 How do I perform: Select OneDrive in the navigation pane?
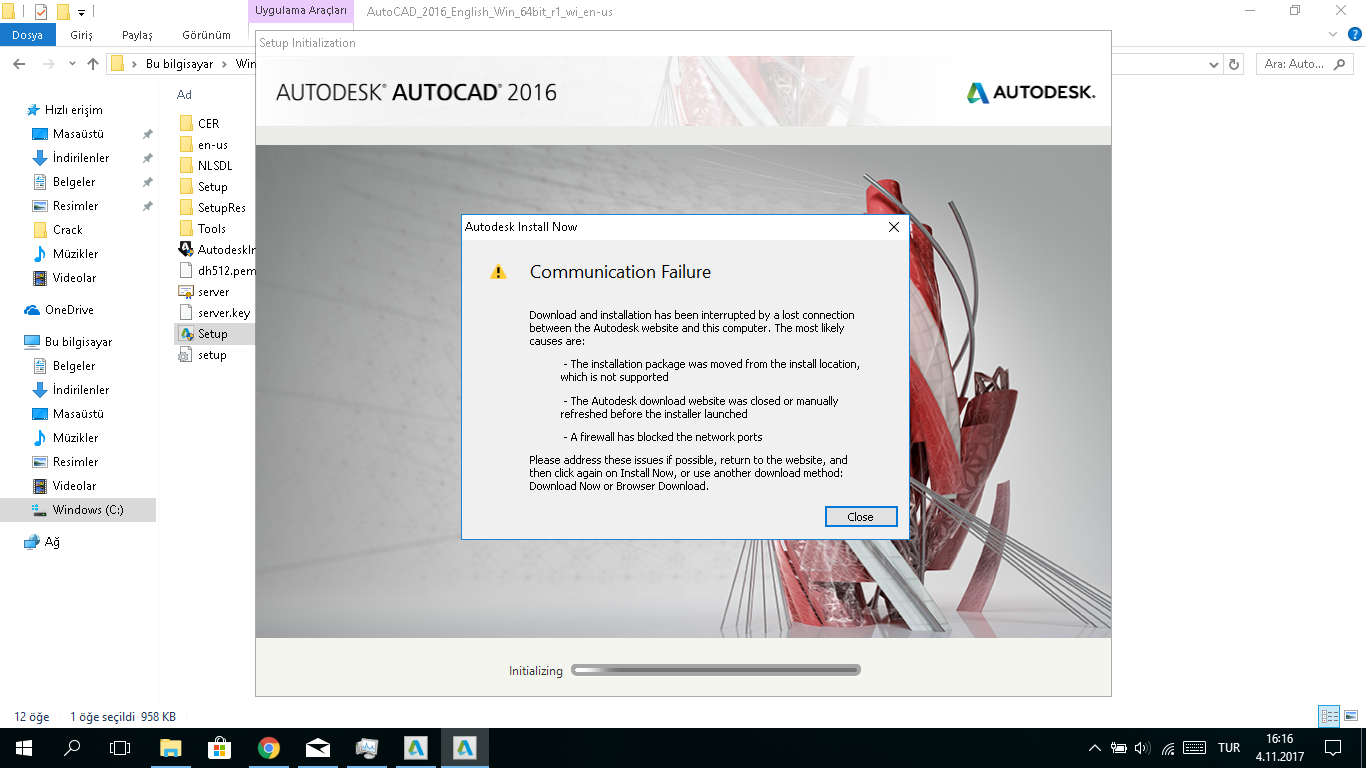pyautogui.click(x=69, y=310)
